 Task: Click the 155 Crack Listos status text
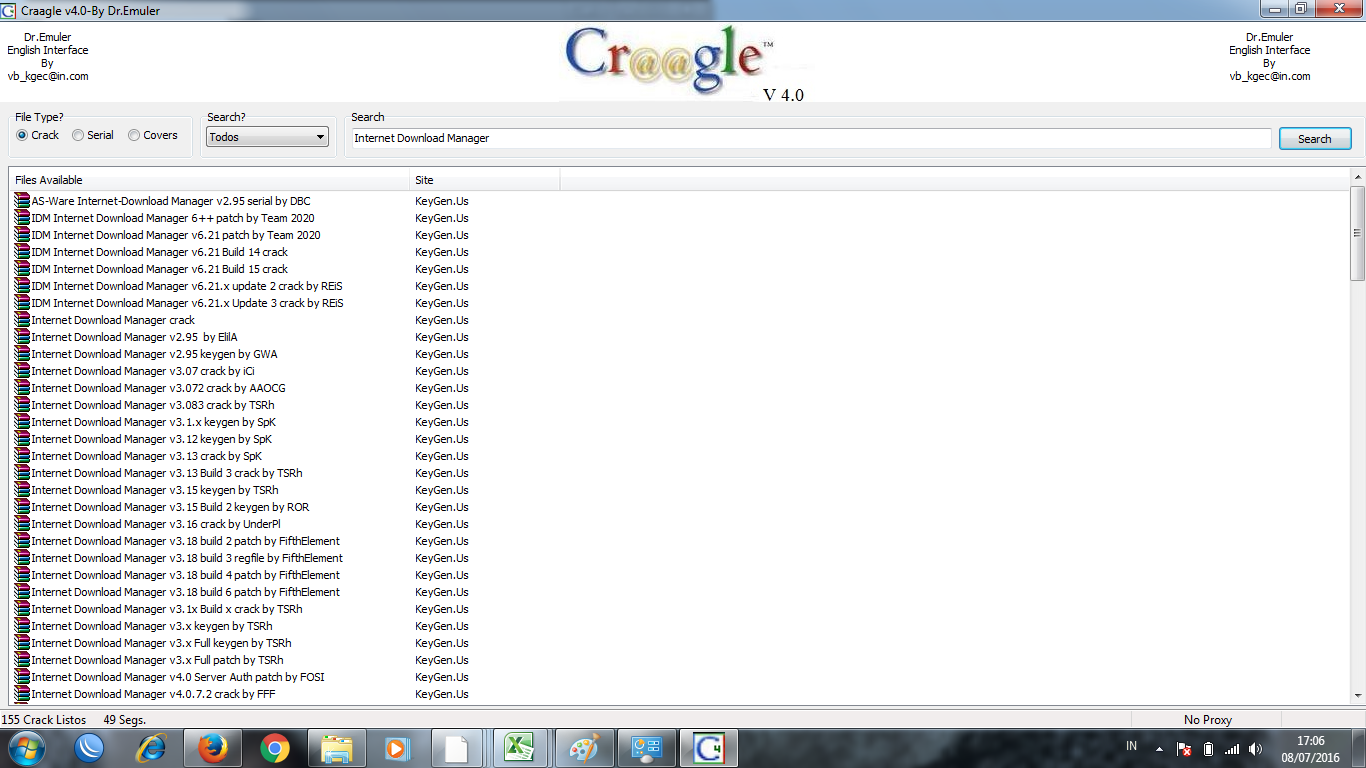click(44, 720)
